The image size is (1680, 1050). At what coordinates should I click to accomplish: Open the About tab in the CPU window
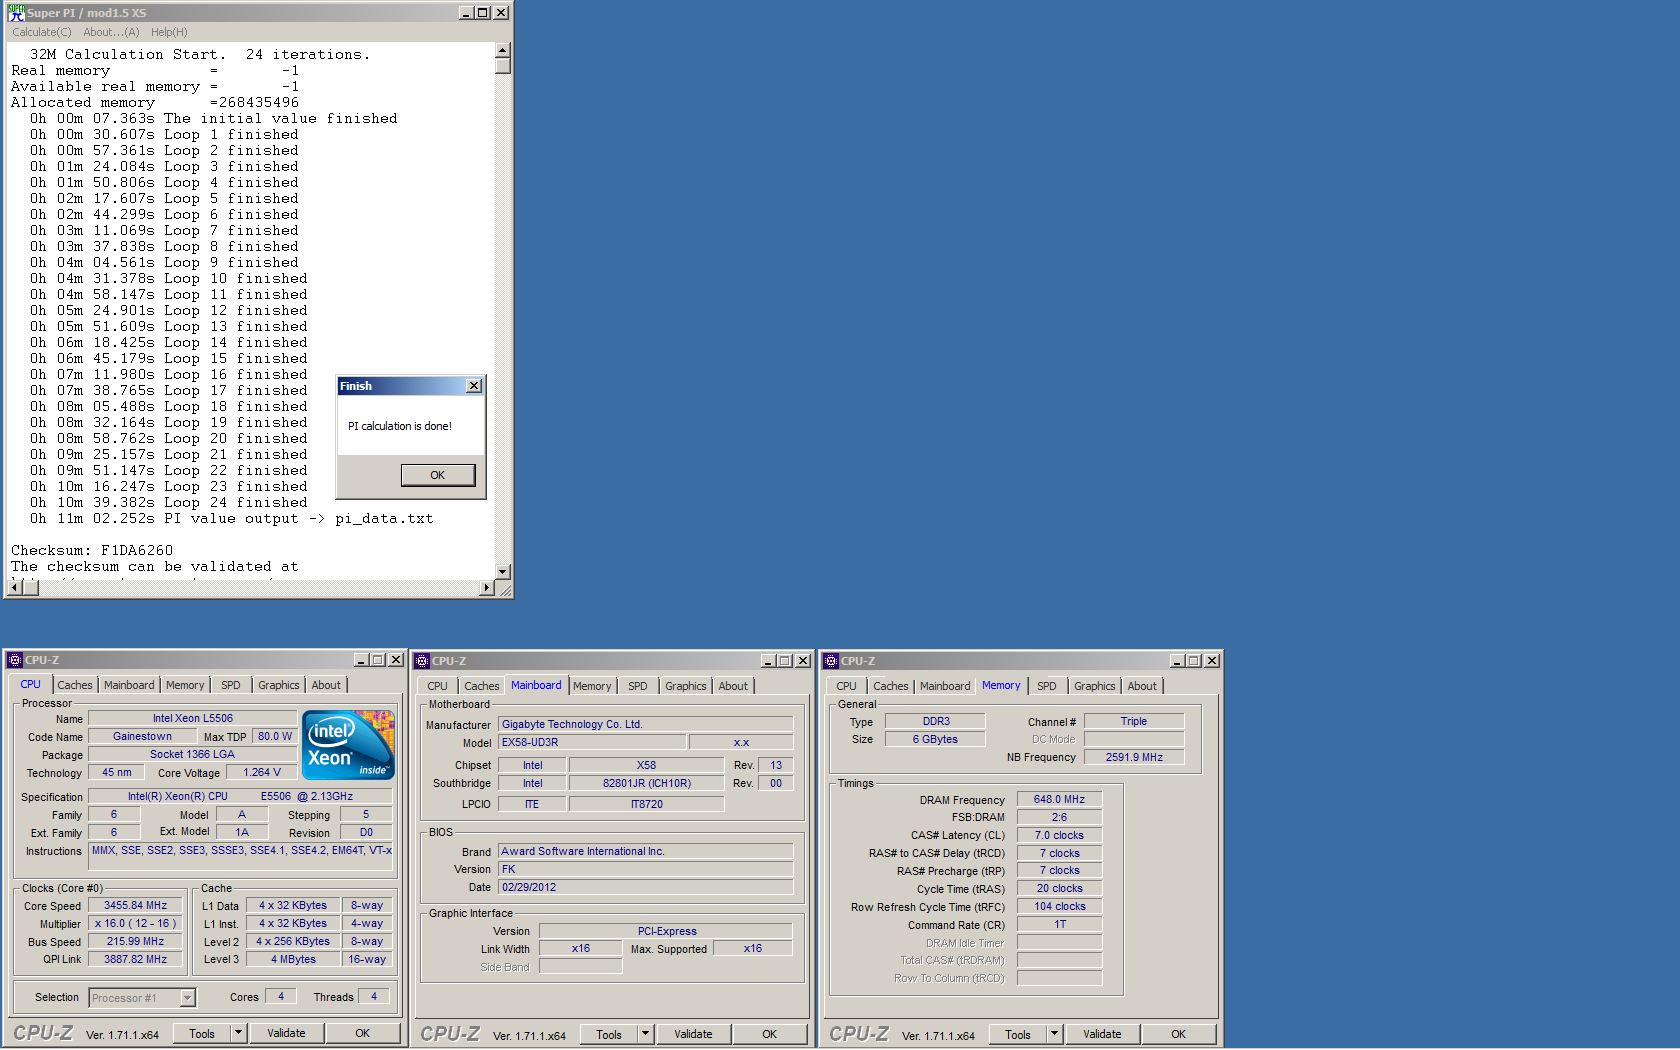click(326, 685)
